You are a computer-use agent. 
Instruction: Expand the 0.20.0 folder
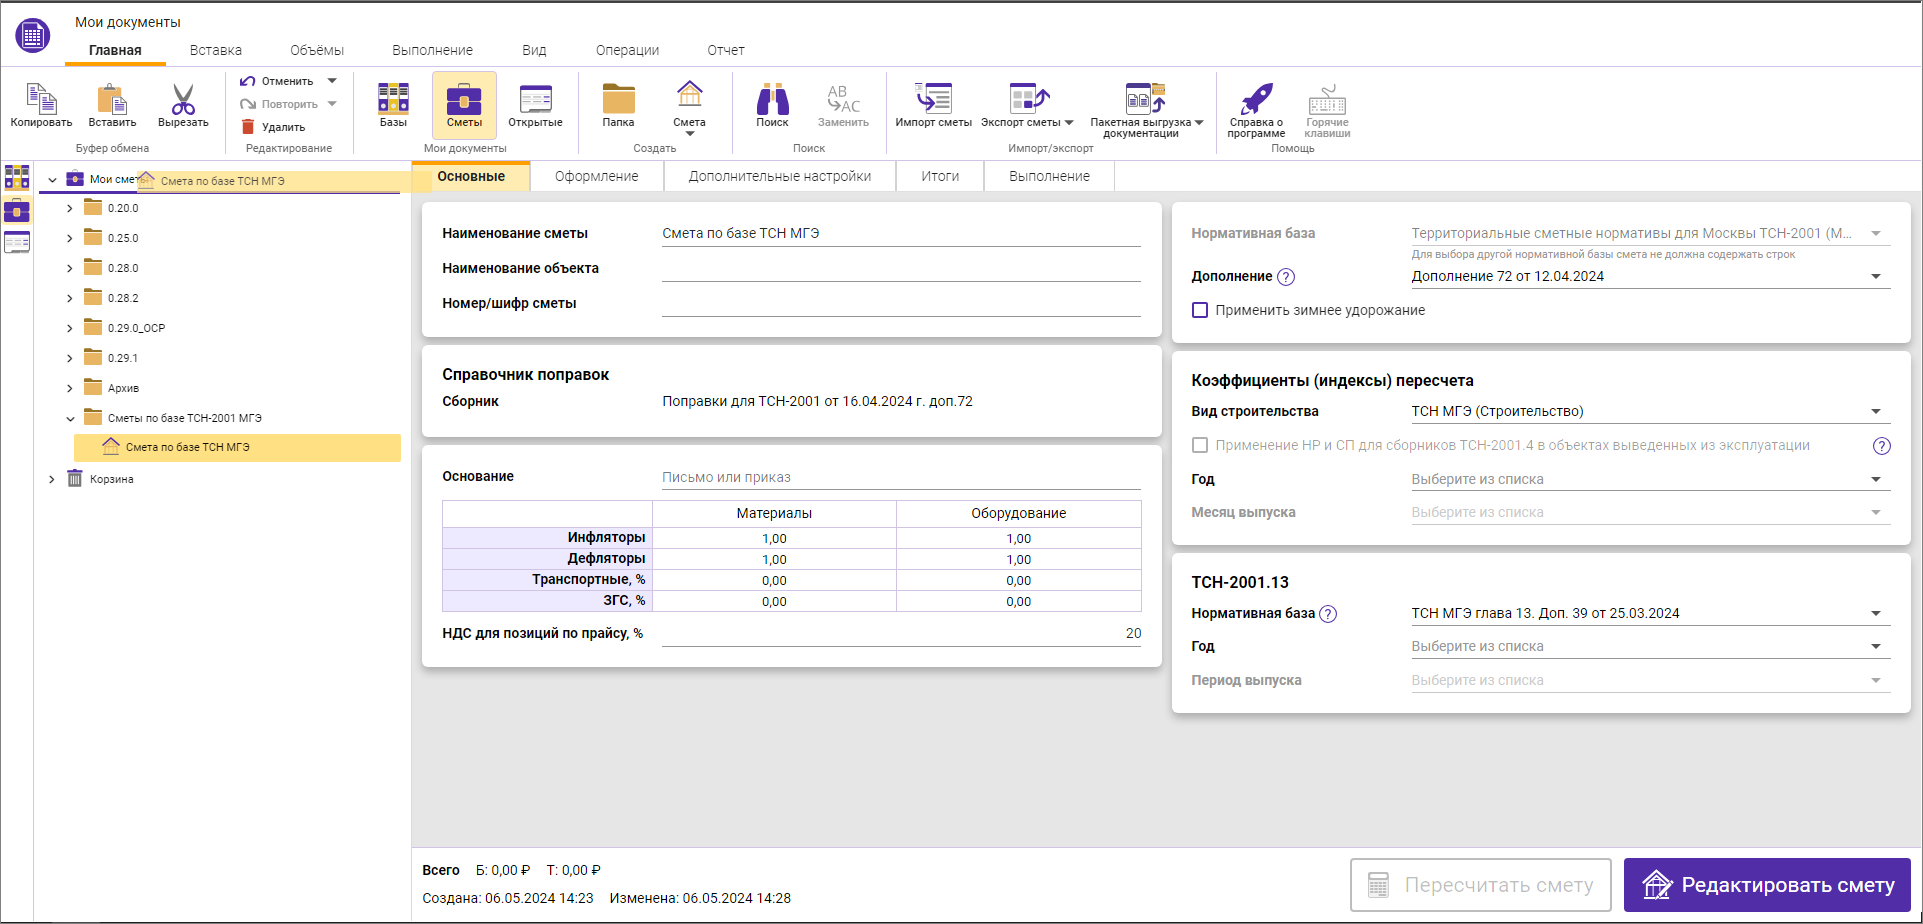tap(69, 208)
